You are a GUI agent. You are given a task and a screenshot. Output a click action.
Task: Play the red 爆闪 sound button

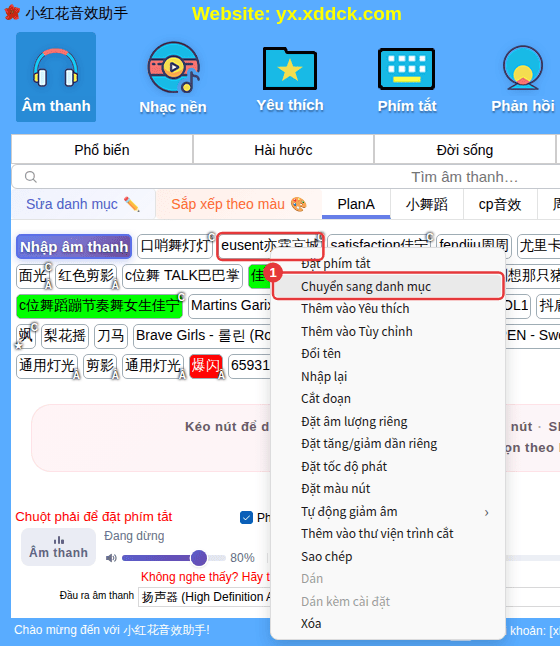click(206, 366)
